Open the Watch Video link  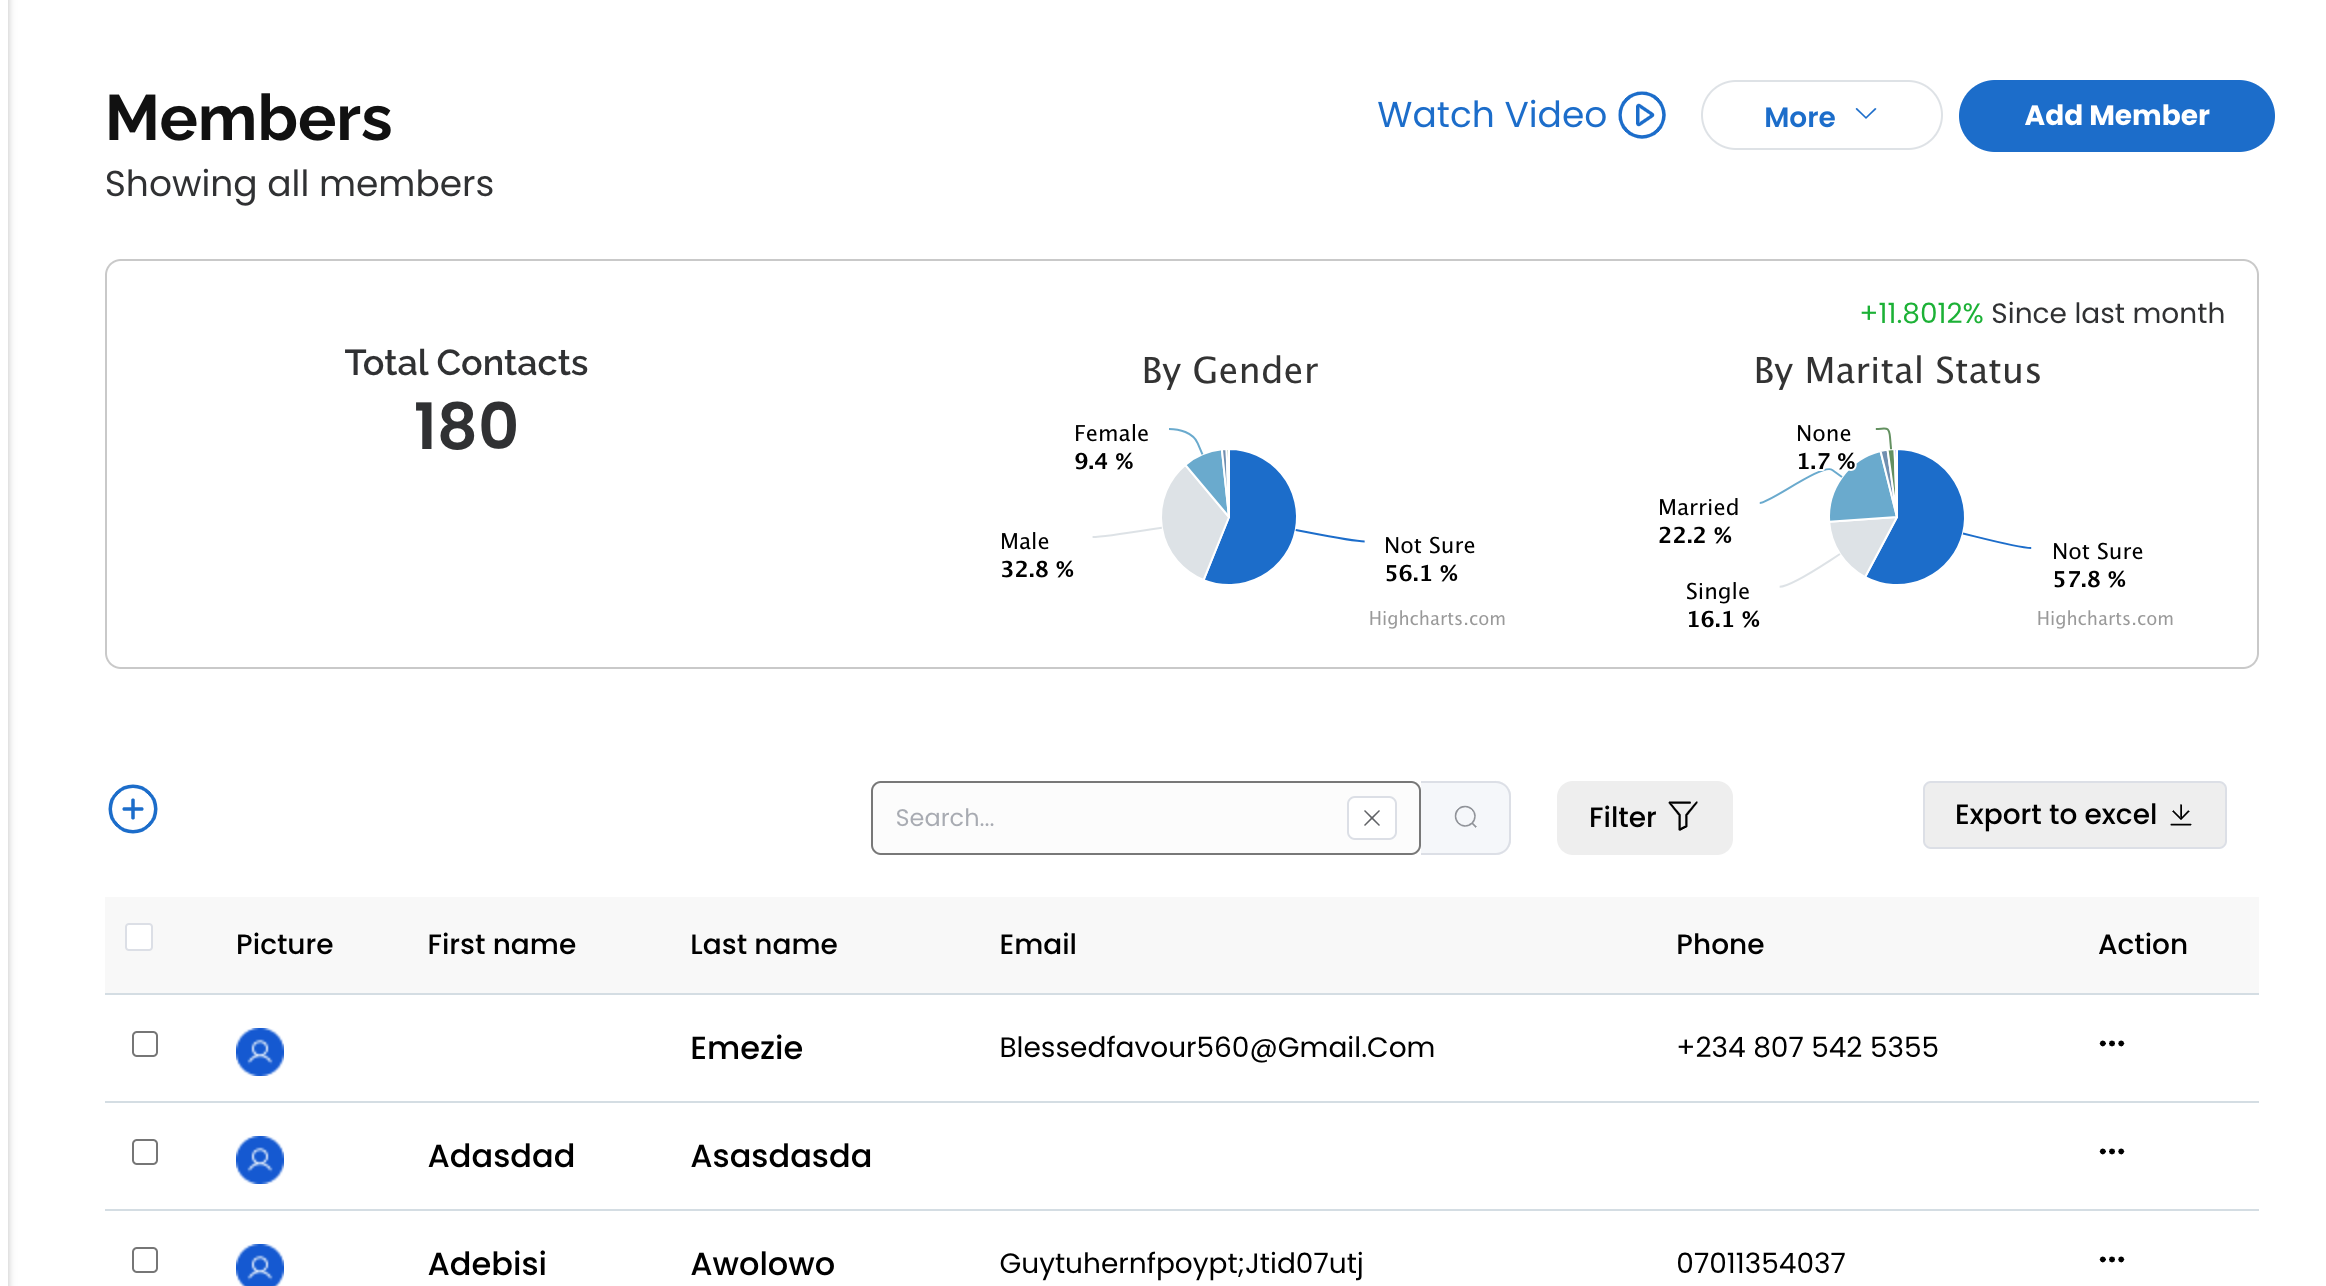[x=1492, y=115]
